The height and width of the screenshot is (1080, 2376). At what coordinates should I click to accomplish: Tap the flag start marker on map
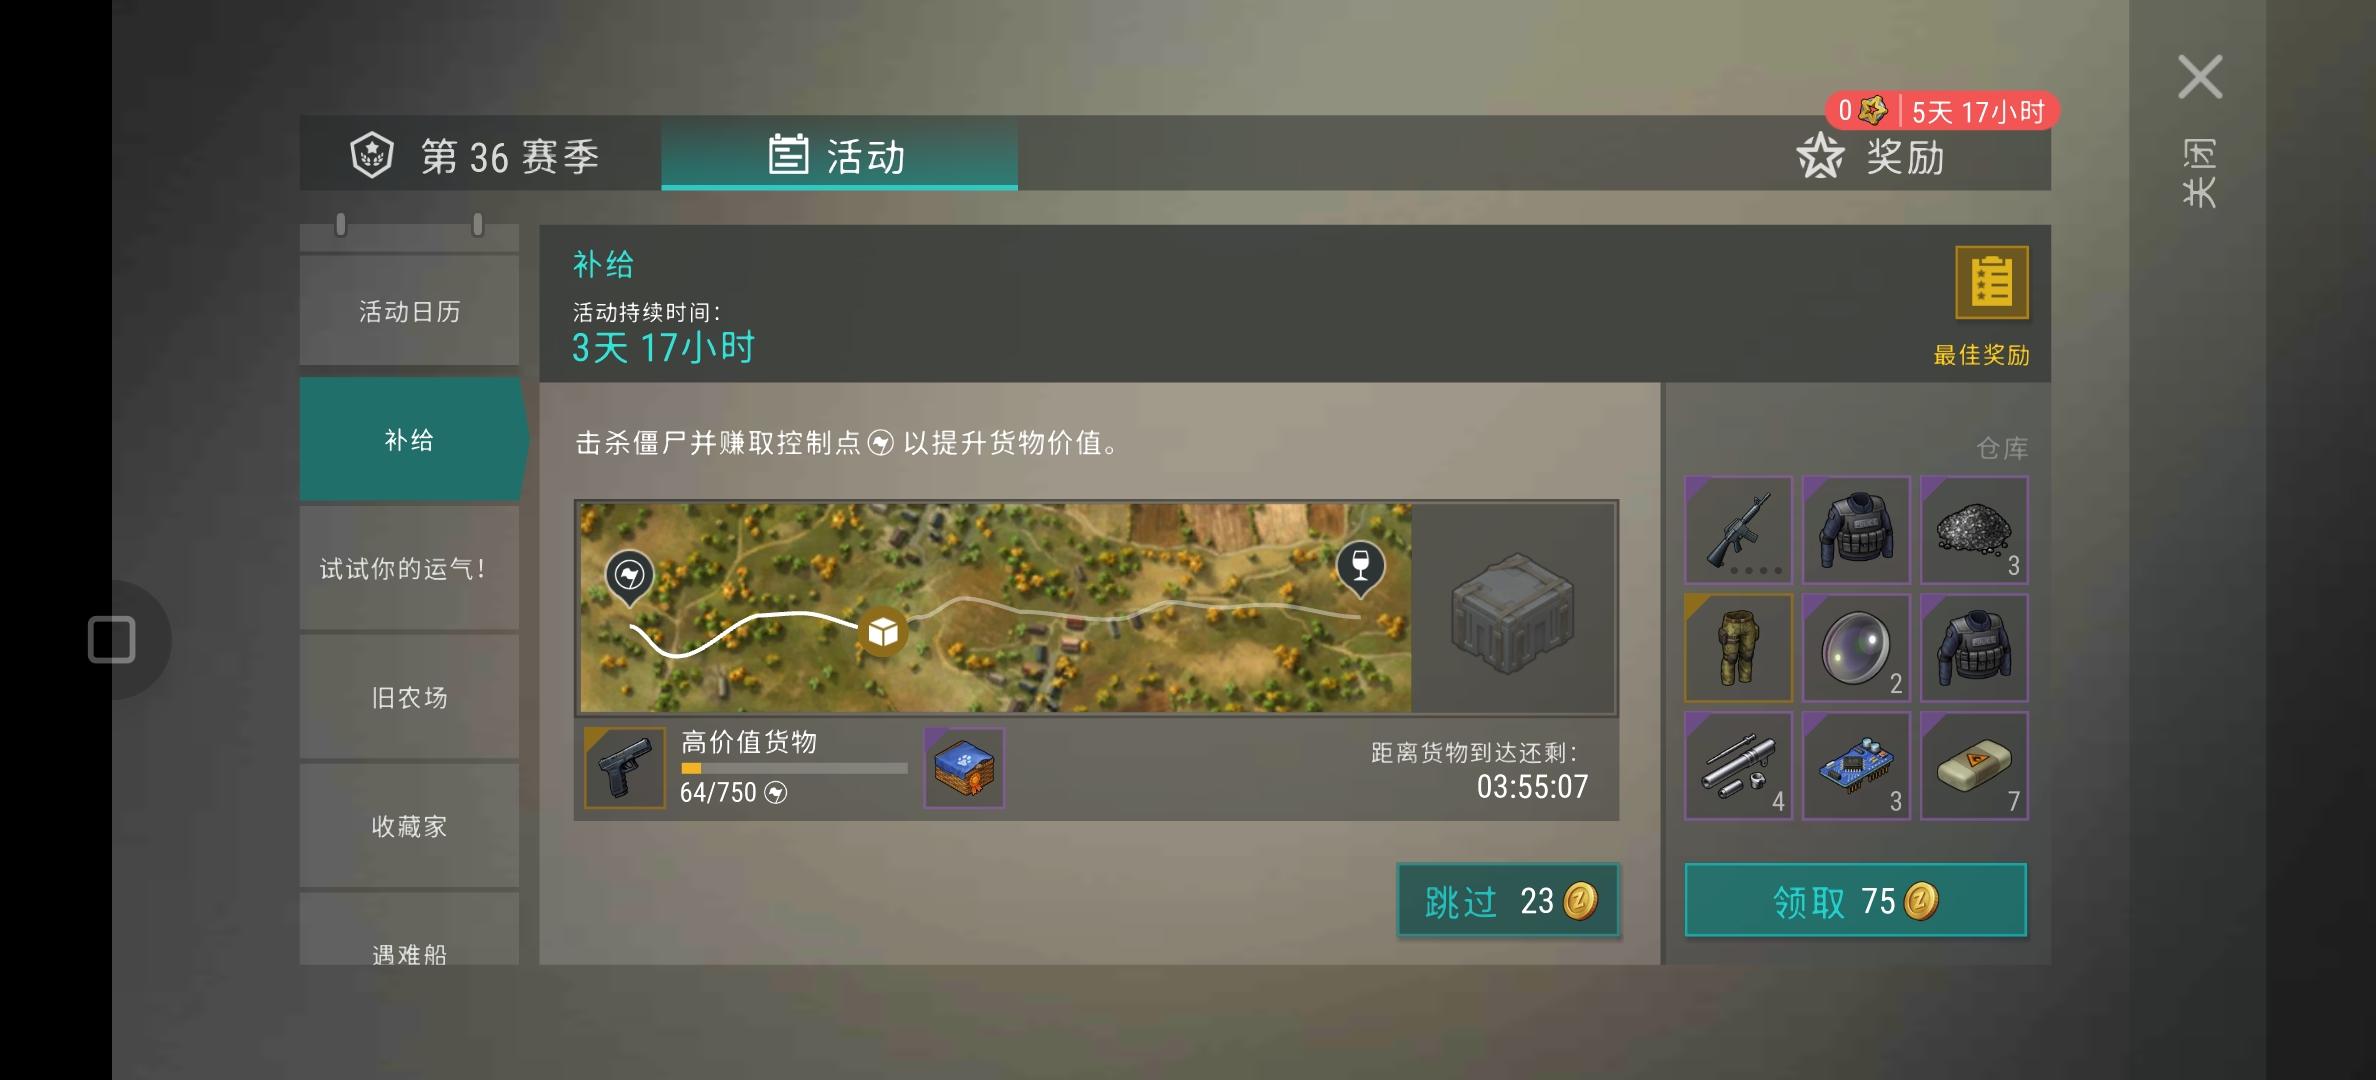coord(629,578)
